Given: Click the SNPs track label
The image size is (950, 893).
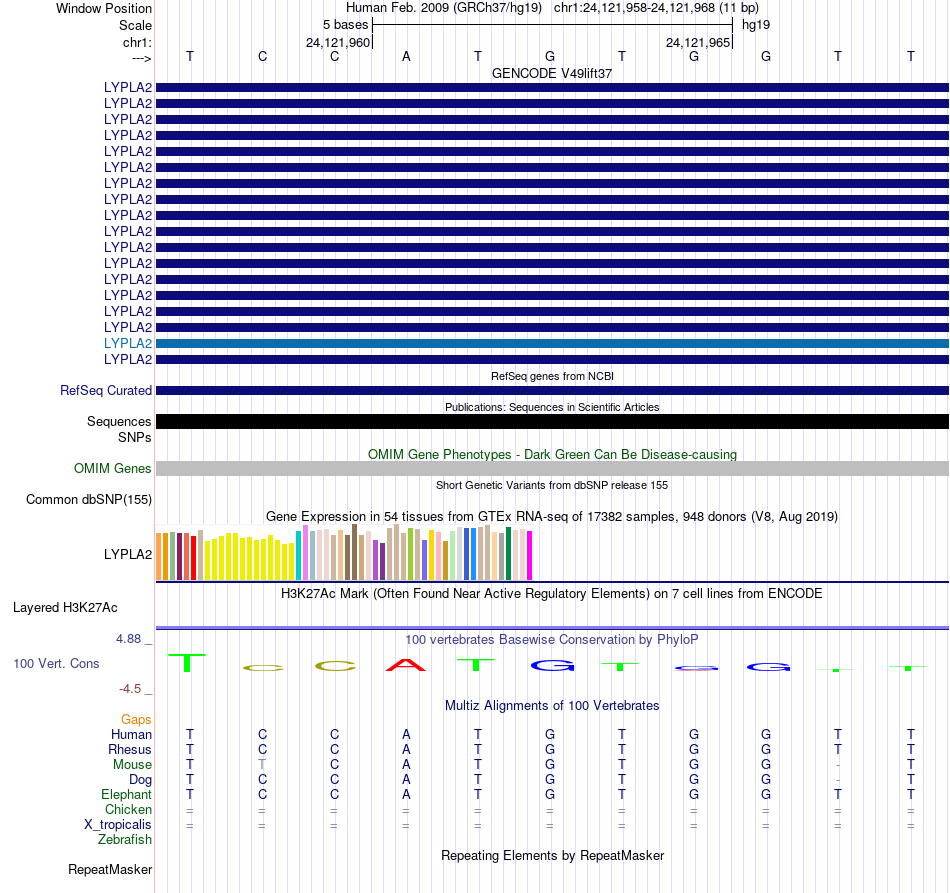Looking at the screenshot, I should [135, 437].
